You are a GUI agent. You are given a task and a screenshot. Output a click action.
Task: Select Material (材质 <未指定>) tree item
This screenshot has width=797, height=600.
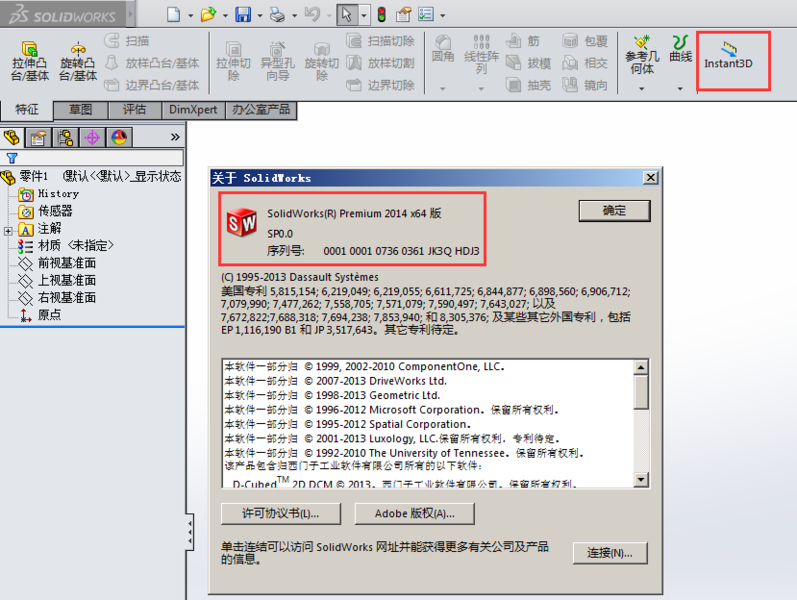click(65, 246)
